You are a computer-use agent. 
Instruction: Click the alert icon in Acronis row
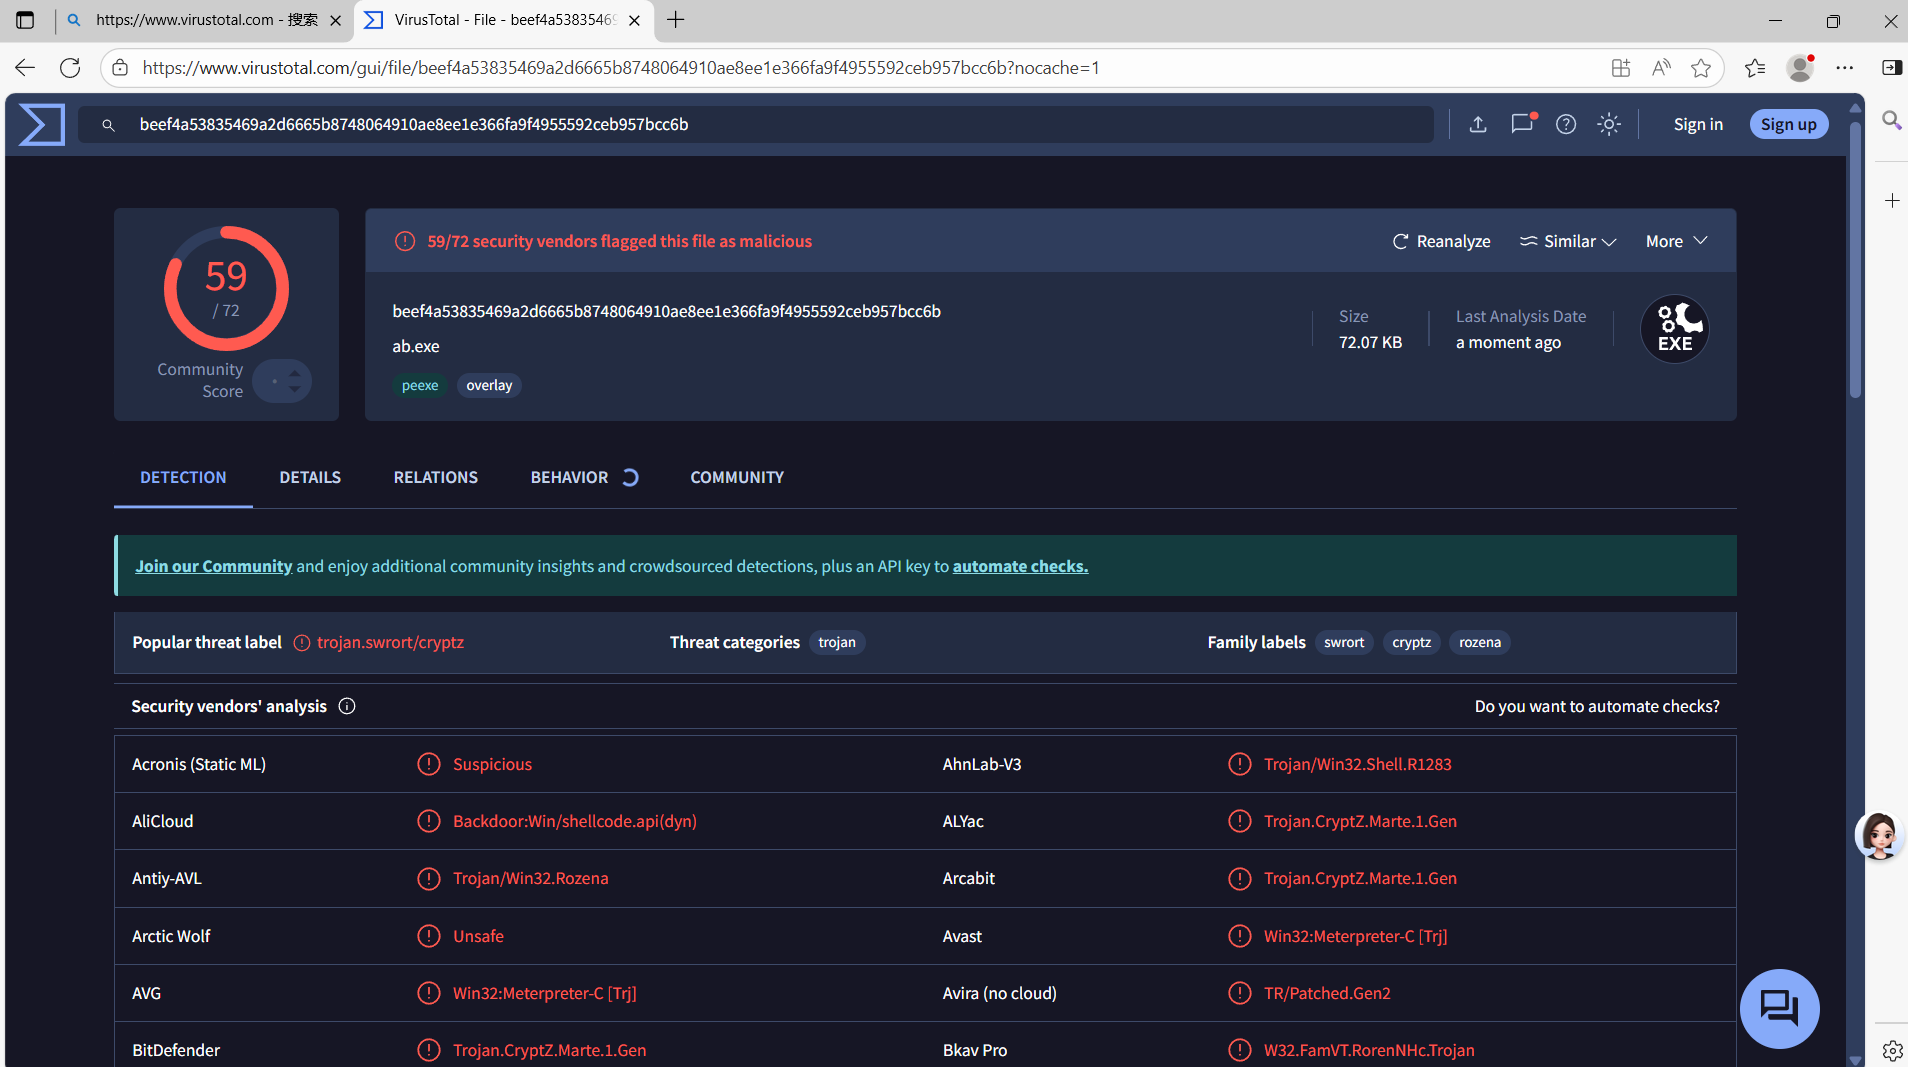[x=429, y=764]
